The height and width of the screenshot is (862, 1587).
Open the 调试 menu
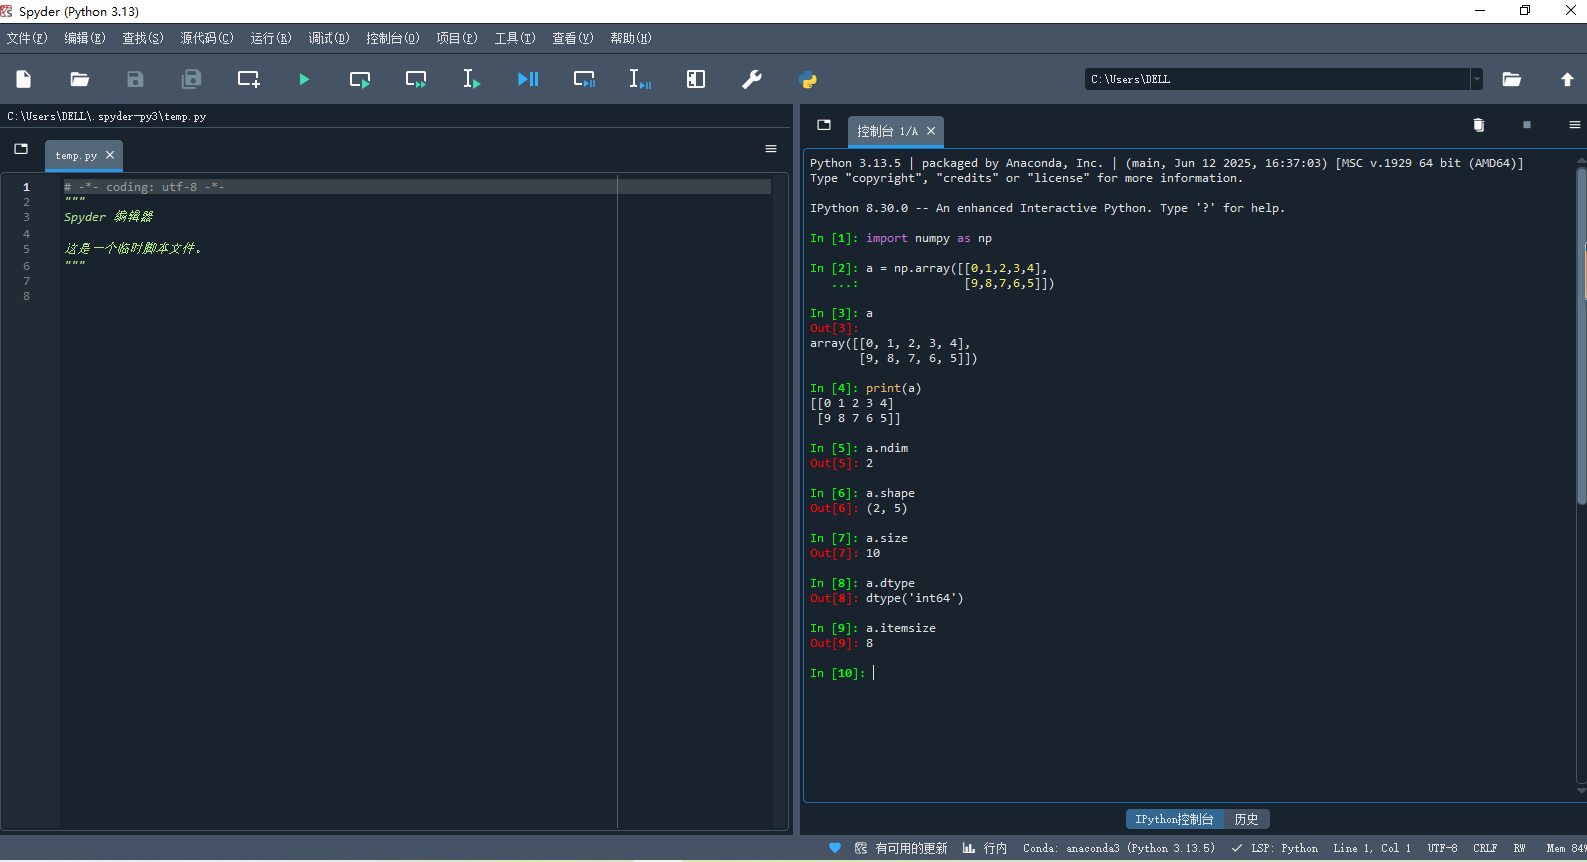coord(329,38)
